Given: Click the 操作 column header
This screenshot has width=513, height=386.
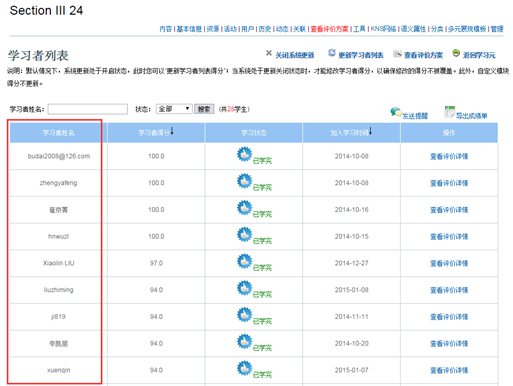Looking at the screenshot, I should [x=449, y=133].
